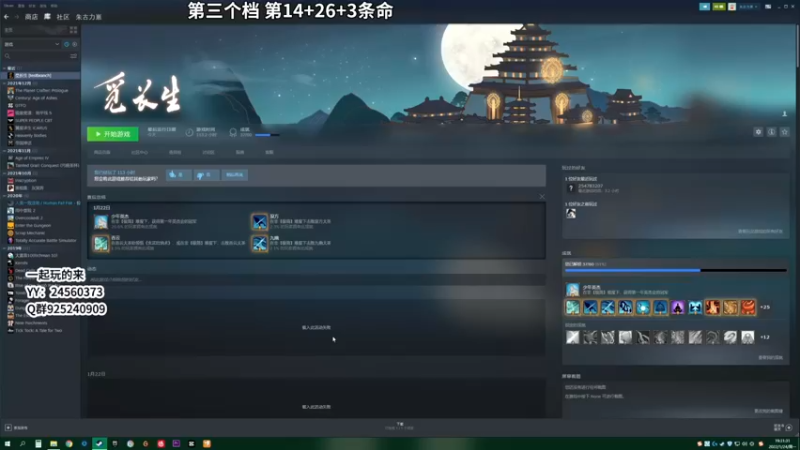
Task: Select Tainted Grail: Conquest entry
Action: tap(43, 165)
